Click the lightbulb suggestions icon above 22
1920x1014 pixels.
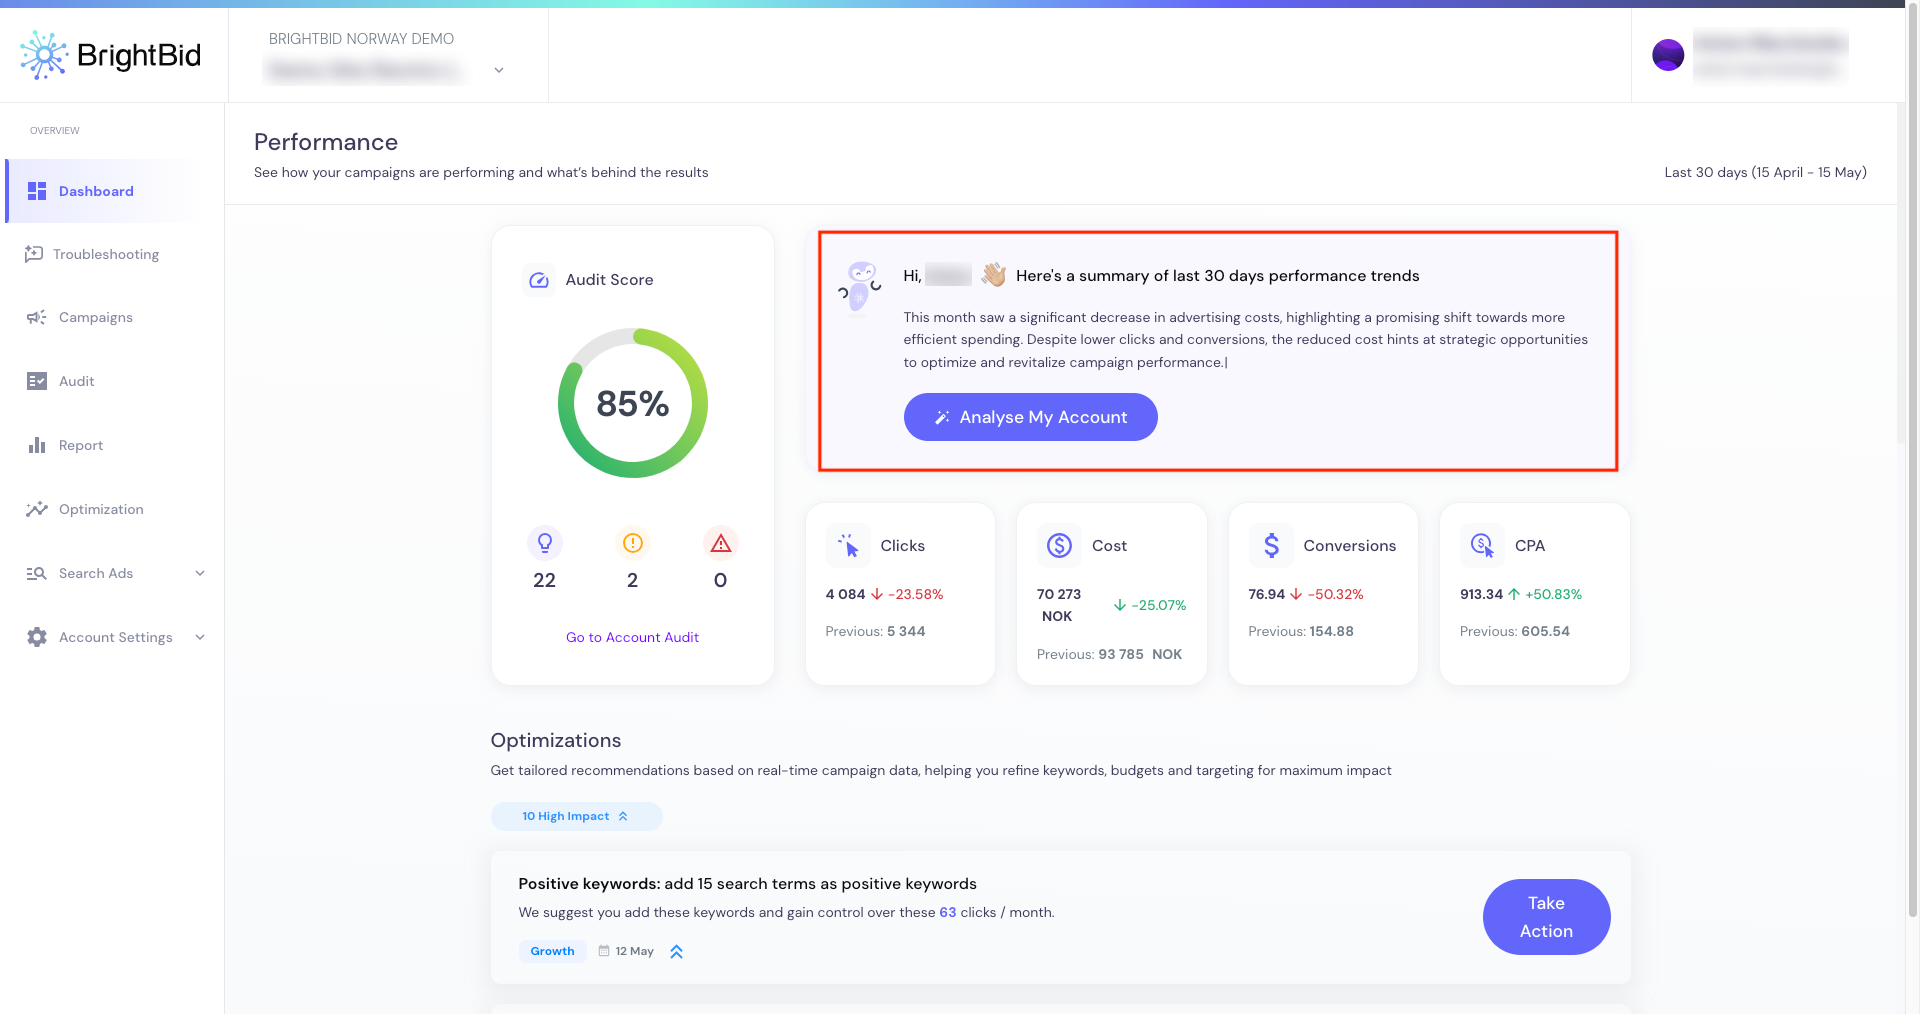tap(545, 543)
